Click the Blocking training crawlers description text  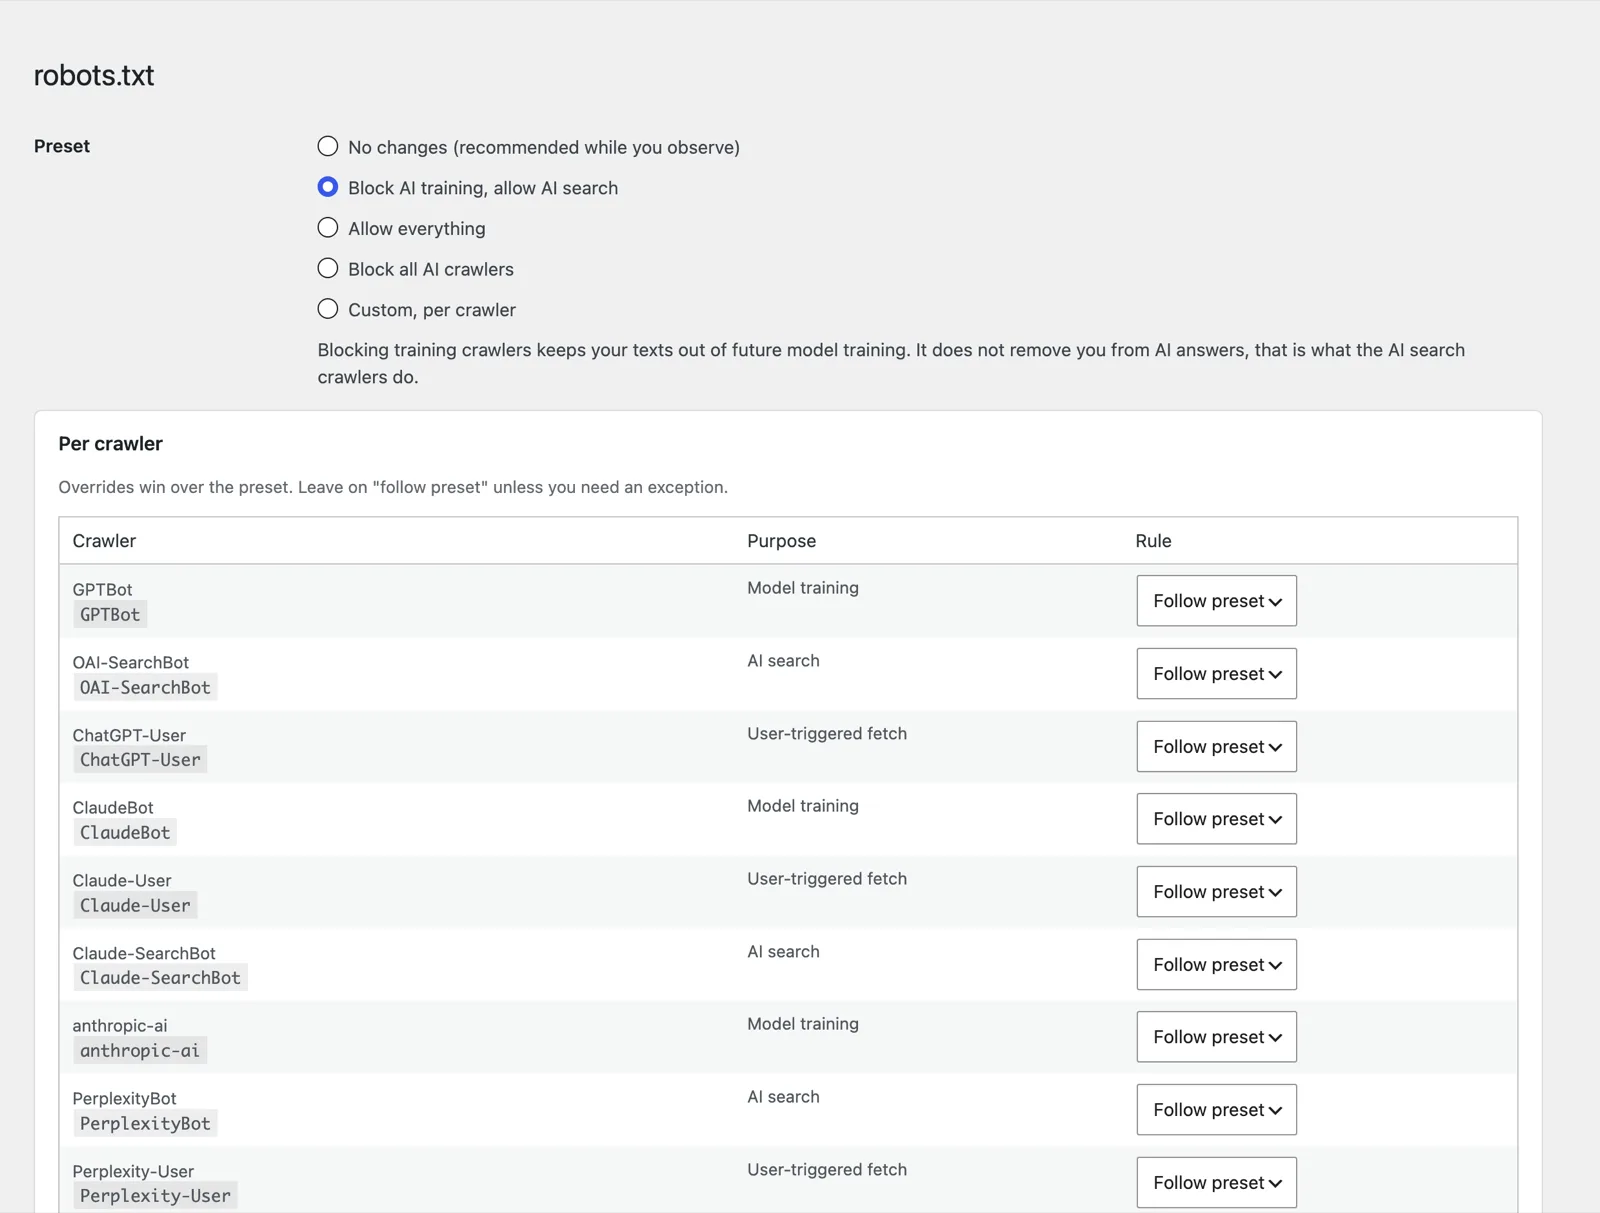891,363
